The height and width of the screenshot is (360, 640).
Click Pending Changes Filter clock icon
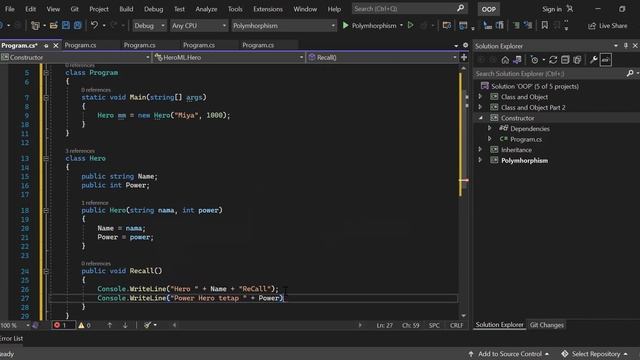pyautogui.click(x=534, y=60)
